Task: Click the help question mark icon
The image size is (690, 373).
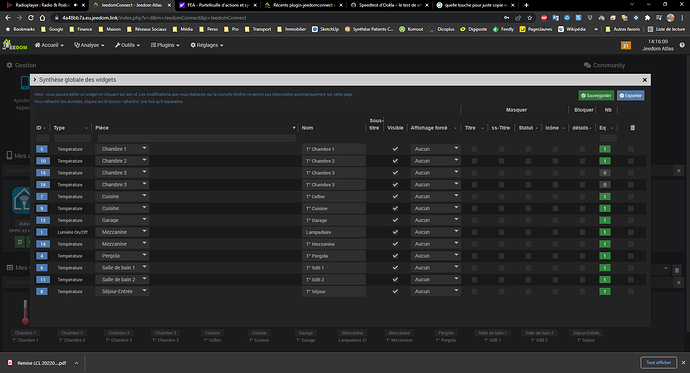Action: (x=682, y=45)
